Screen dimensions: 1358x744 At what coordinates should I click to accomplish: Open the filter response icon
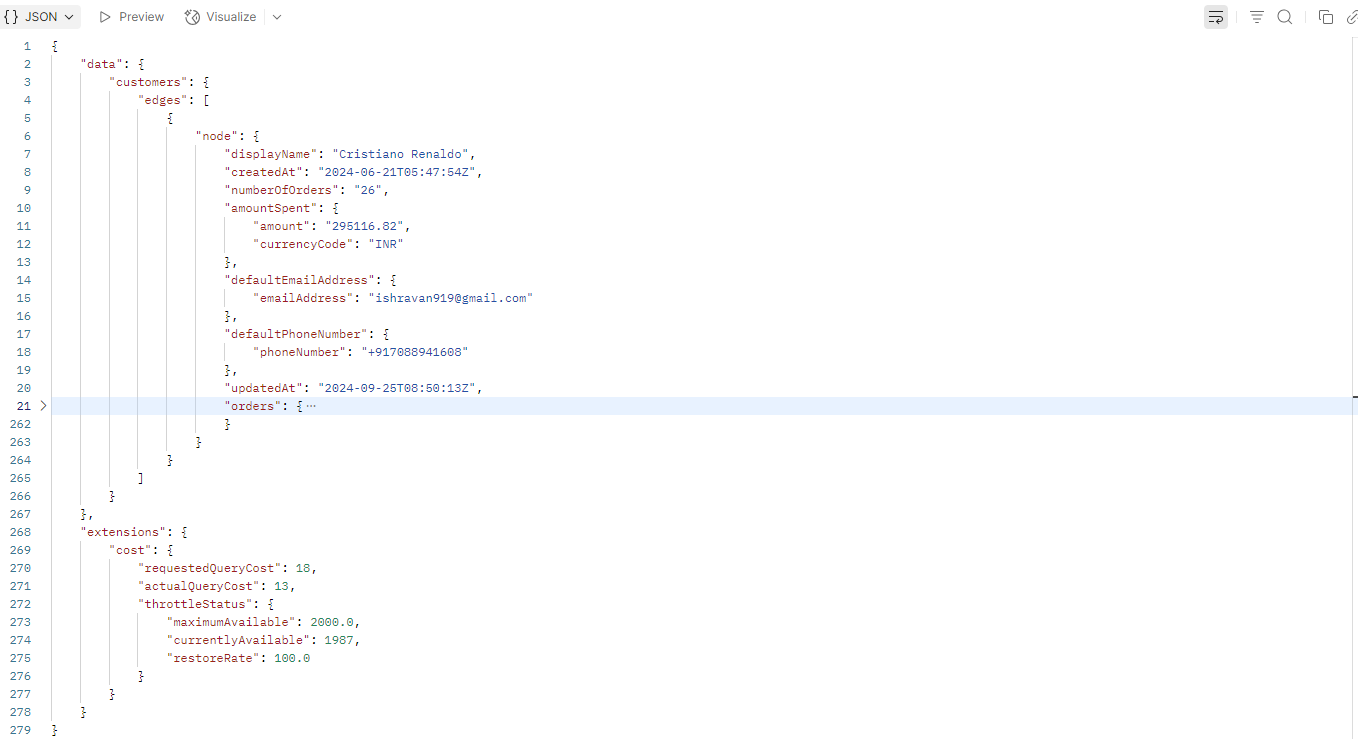click(1257, 17)
